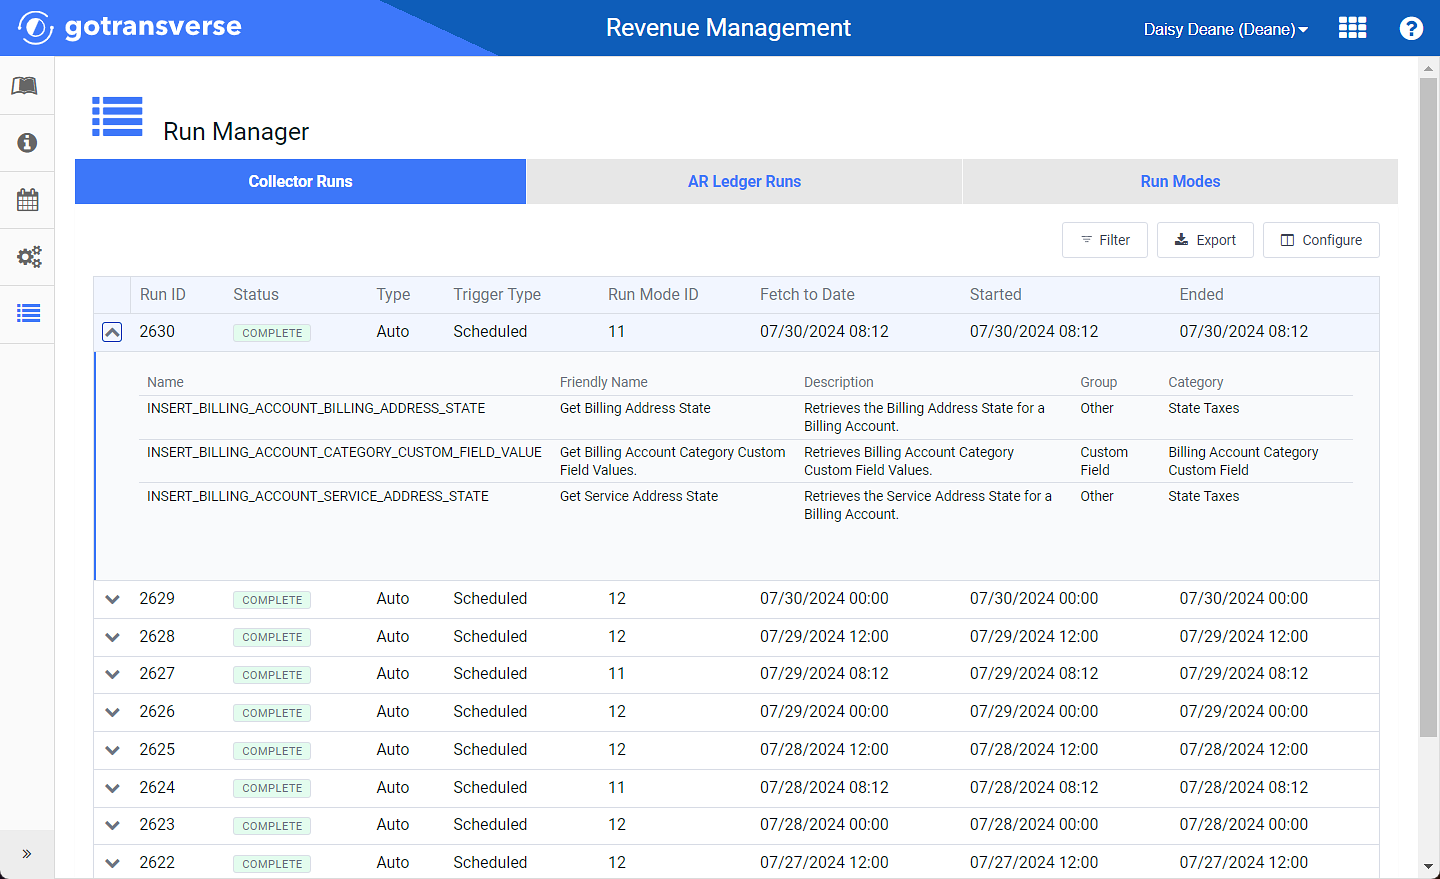Switch to the Collector Runs tab
Image resolution: width=1440 pixels, height=879 pixels.
click(300, 181)
